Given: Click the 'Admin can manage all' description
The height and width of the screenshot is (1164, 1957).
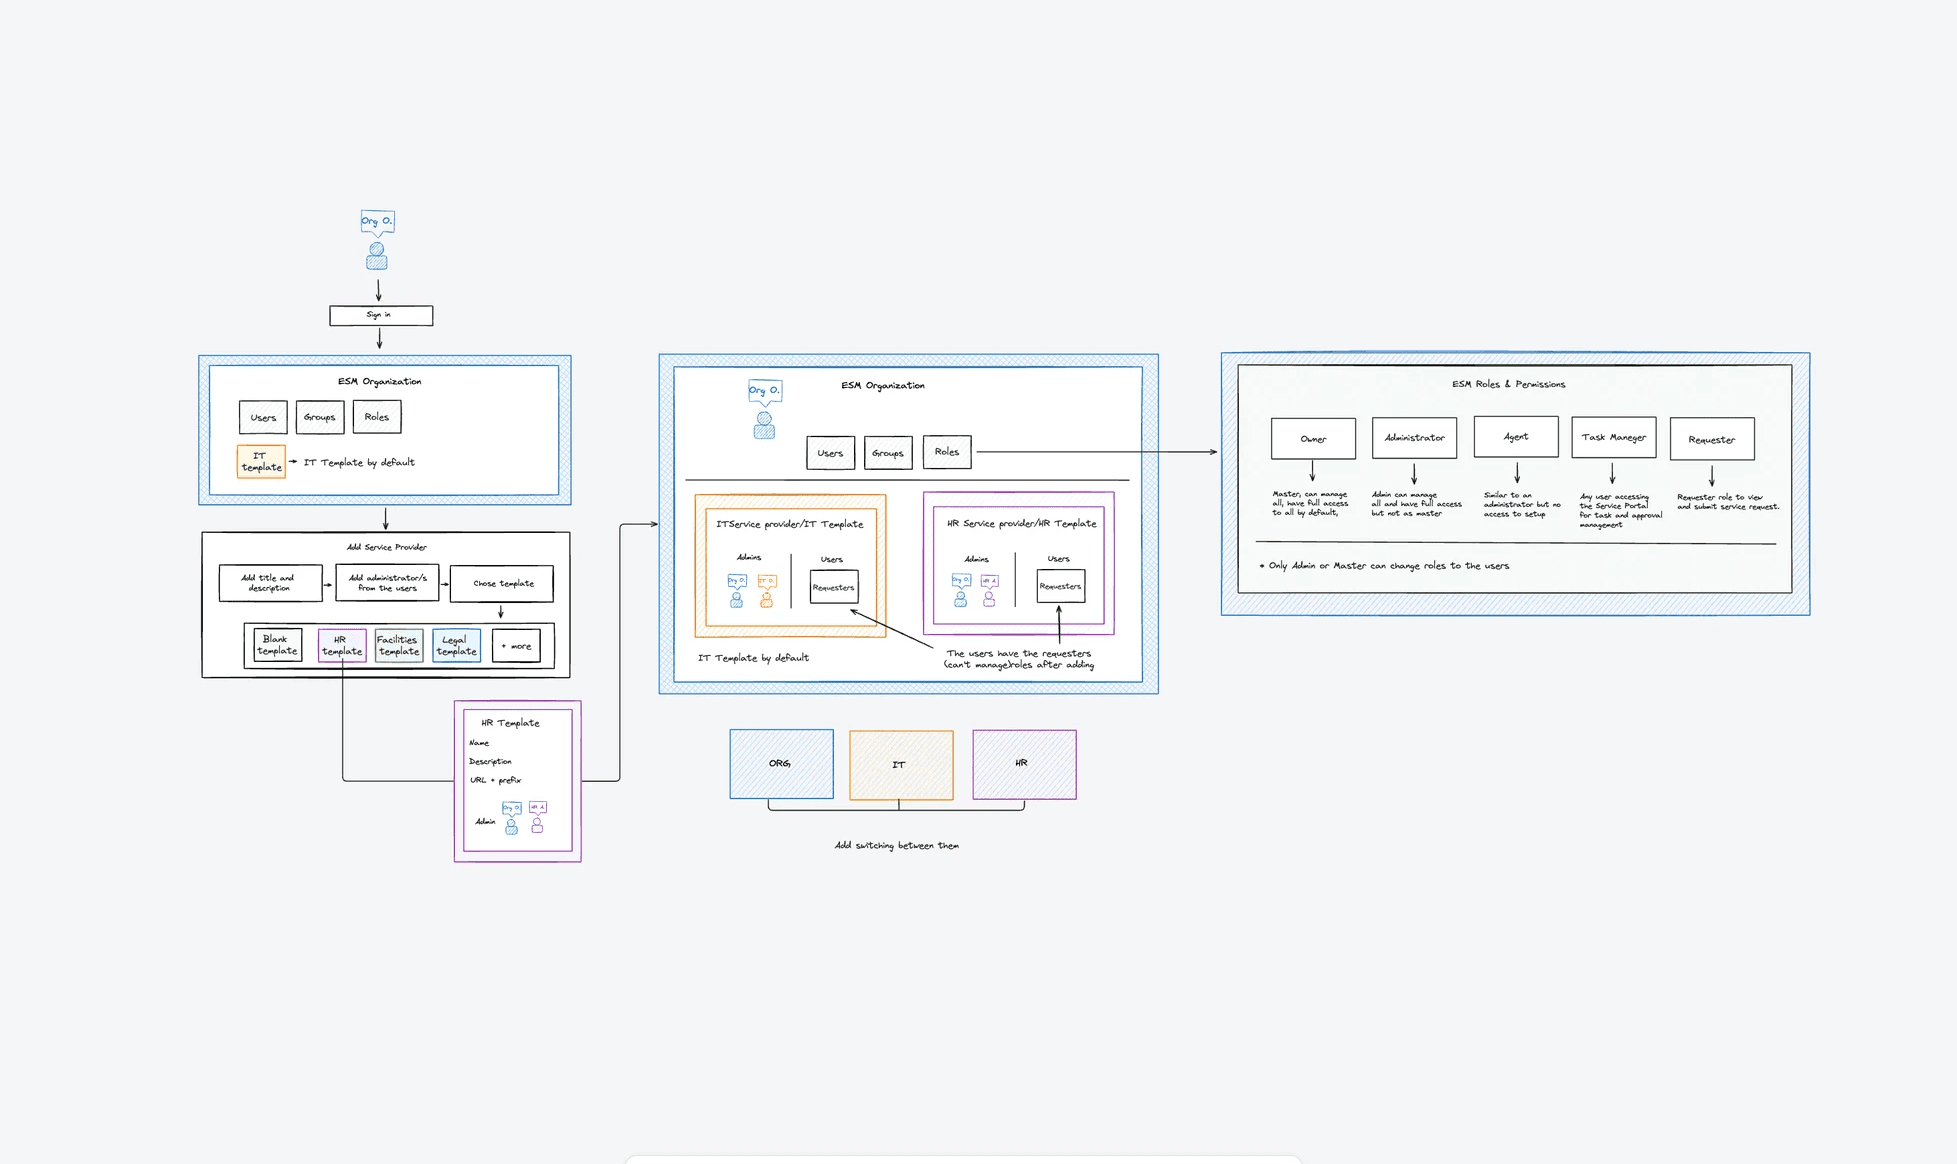Looking at the screenshot, I should [x=1416, y=504].
